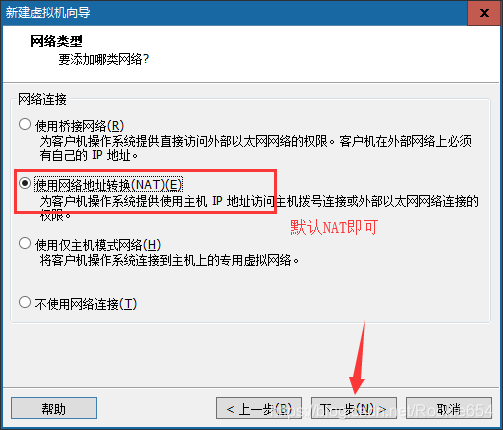This screenshot has height=430, width=503.
Task: Close the 新建虚拟机向导 dialog with X
Action: click(x=484, y=13)
